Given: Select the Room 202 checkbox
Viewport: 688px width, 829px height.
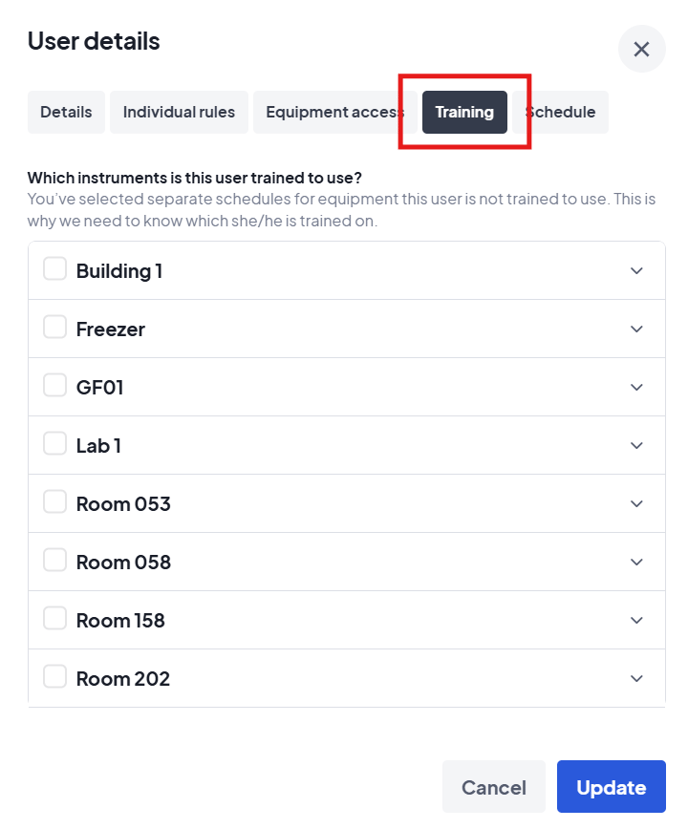Looking at the screenshot, I should pyautogui.click(x=55, y=677).
